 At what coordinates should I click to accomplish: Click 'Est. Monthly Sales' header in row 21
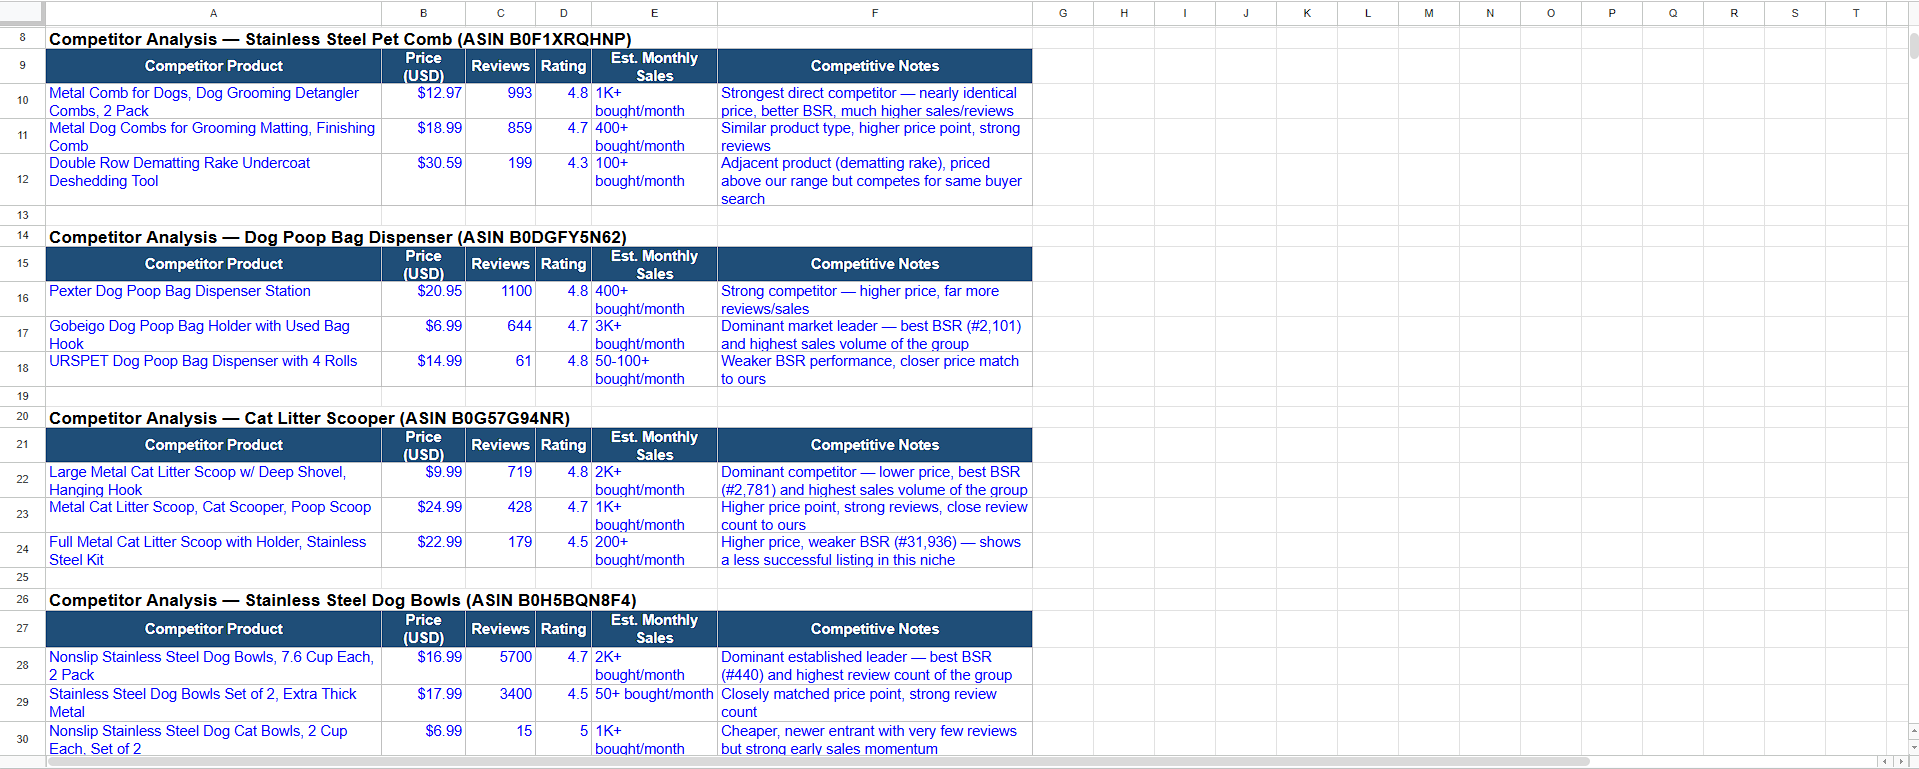point(654,445)
